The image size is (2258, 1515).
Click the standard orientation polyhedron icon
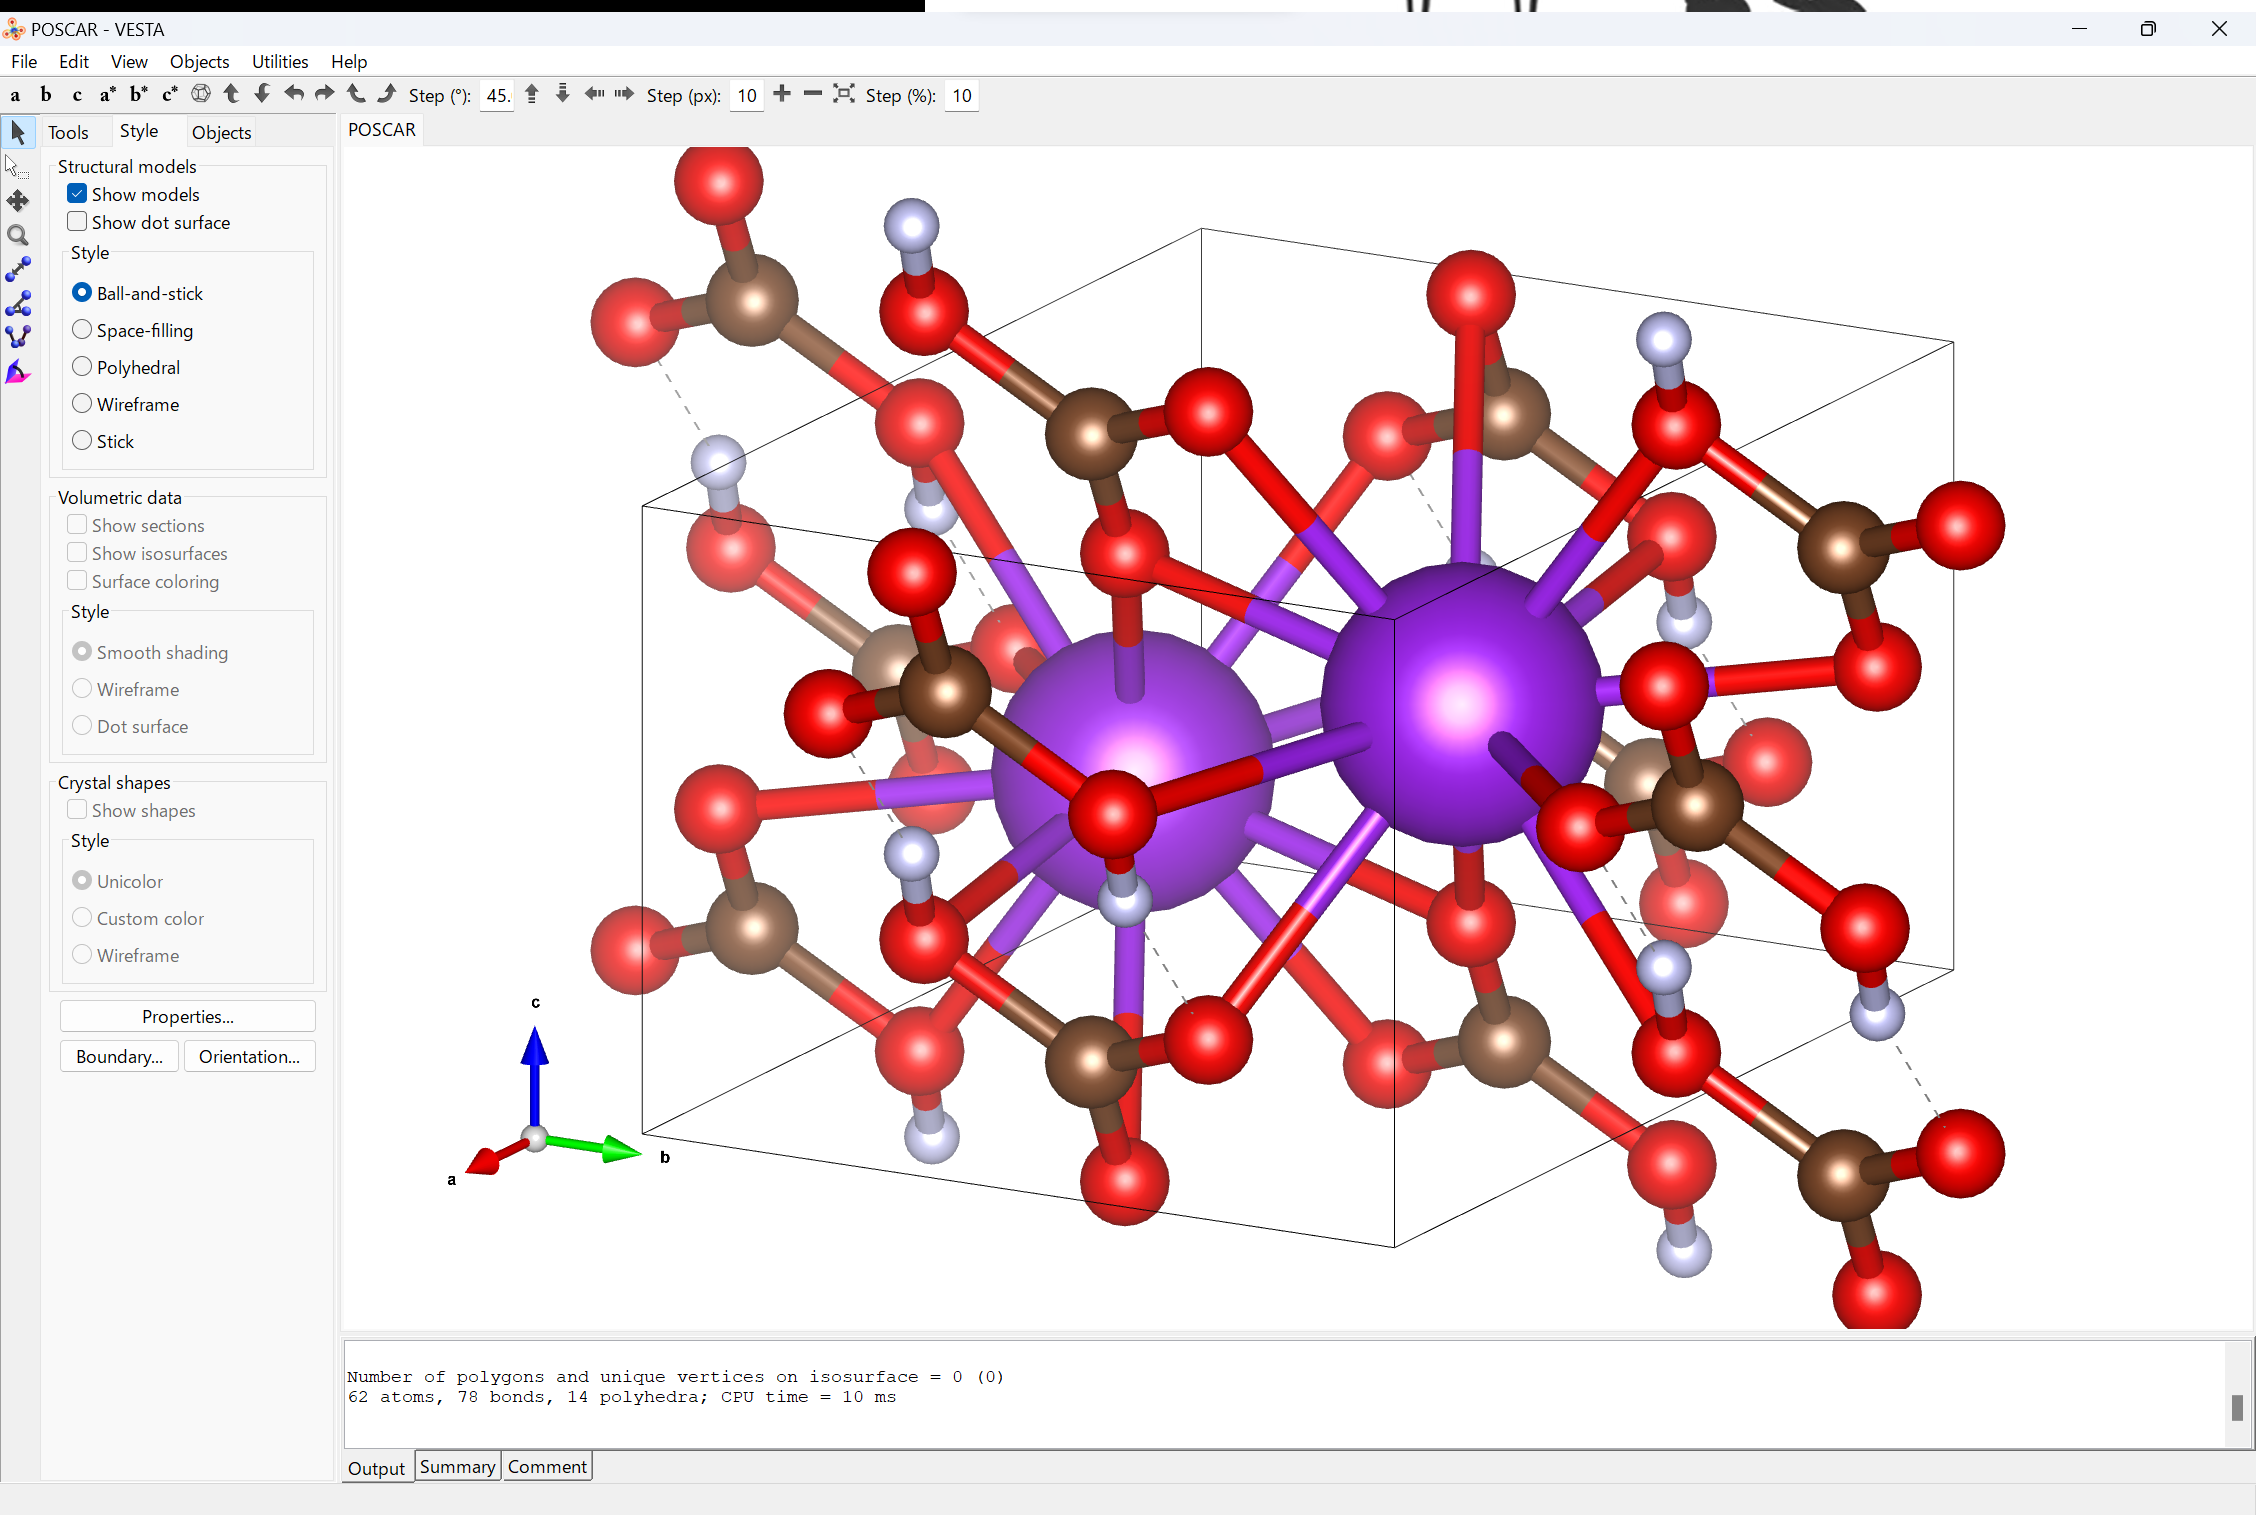click(x=201, y=94)
